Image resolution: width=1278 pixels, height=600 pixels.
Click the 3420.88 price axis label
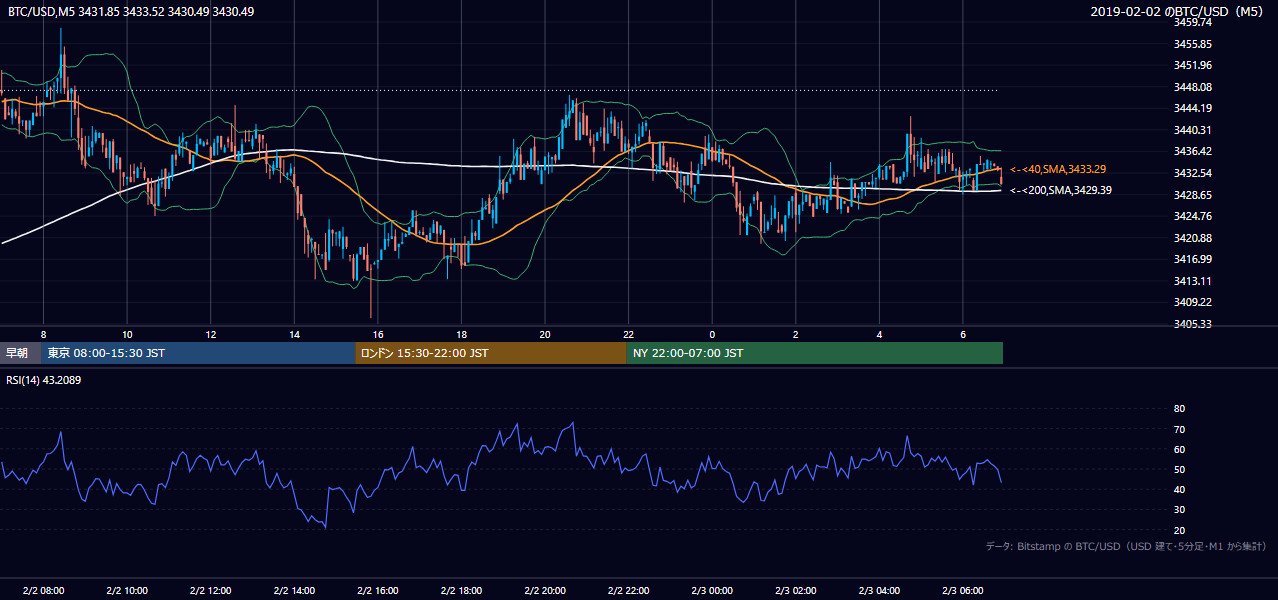[1192, 238]
